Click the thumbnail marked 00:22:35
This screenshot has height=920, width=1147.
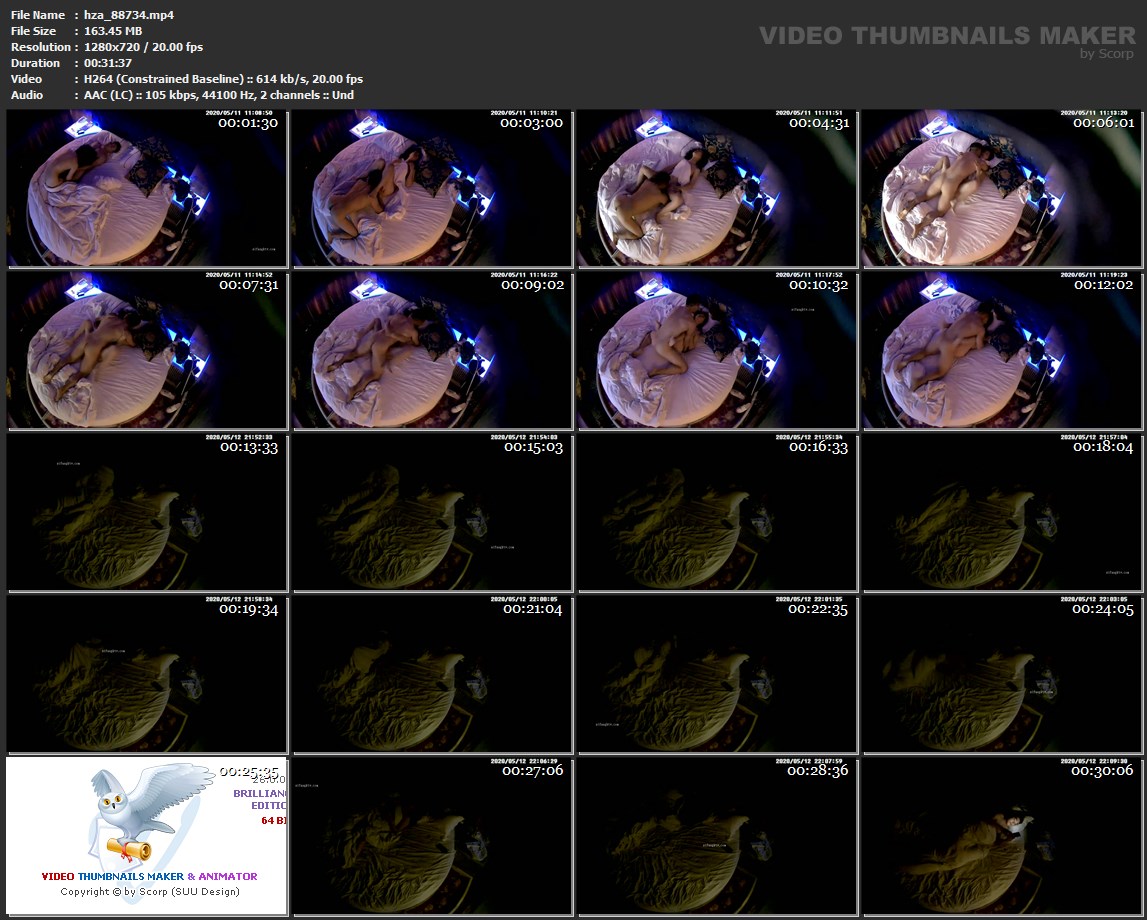(x=718, y=674)
